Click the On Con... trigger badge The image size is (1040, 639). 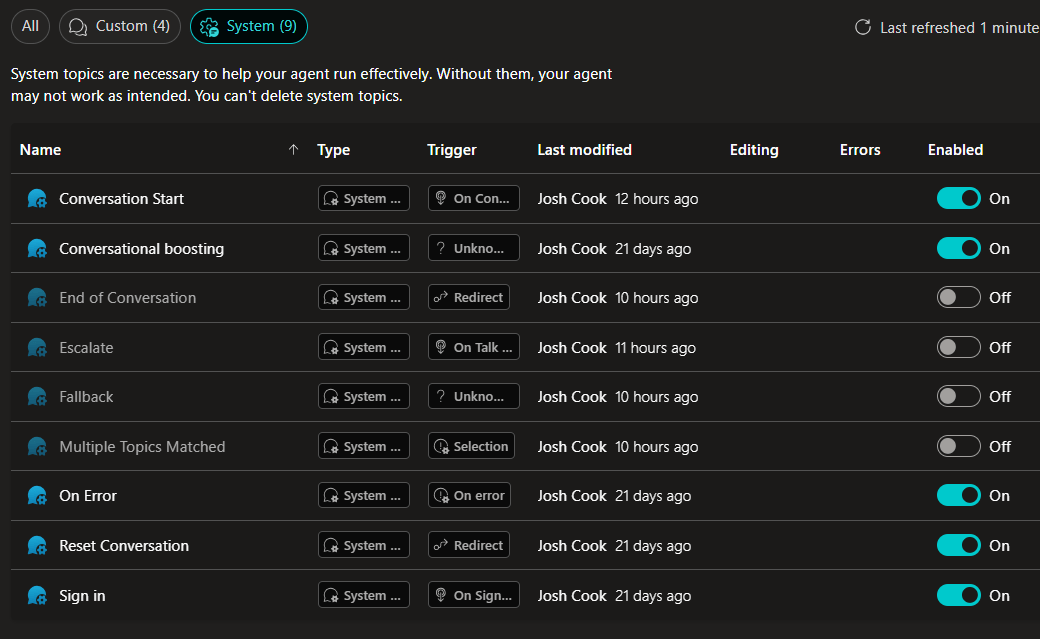pos(474,198)
